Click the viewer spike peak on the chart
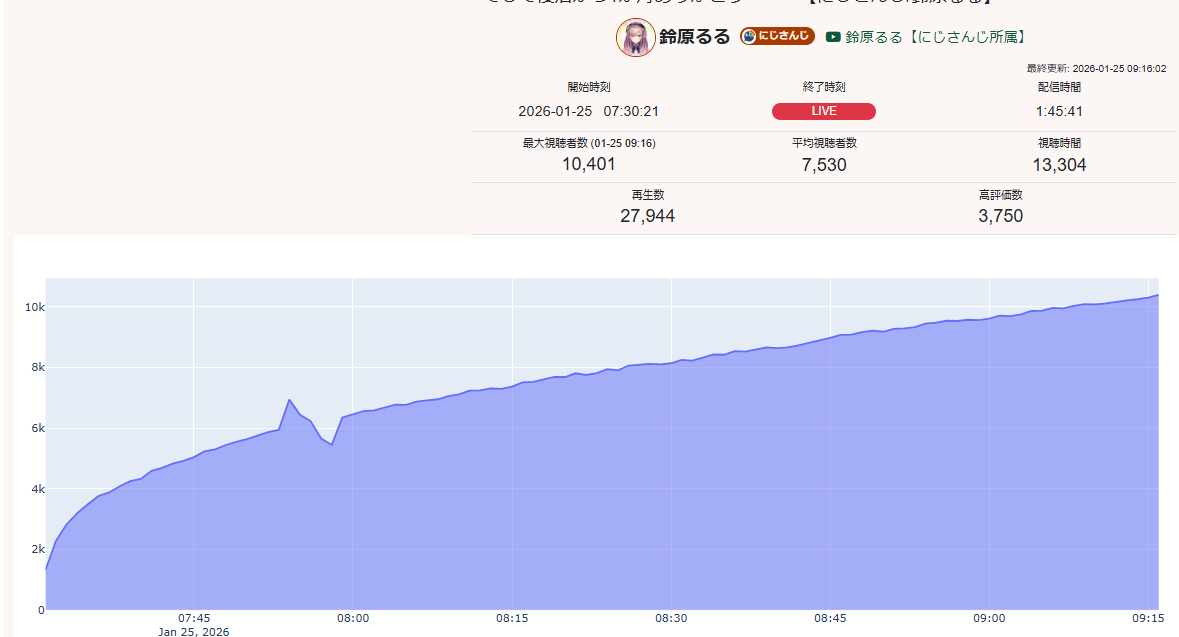This screenshot has height=637, width=1179. (289, 400)
